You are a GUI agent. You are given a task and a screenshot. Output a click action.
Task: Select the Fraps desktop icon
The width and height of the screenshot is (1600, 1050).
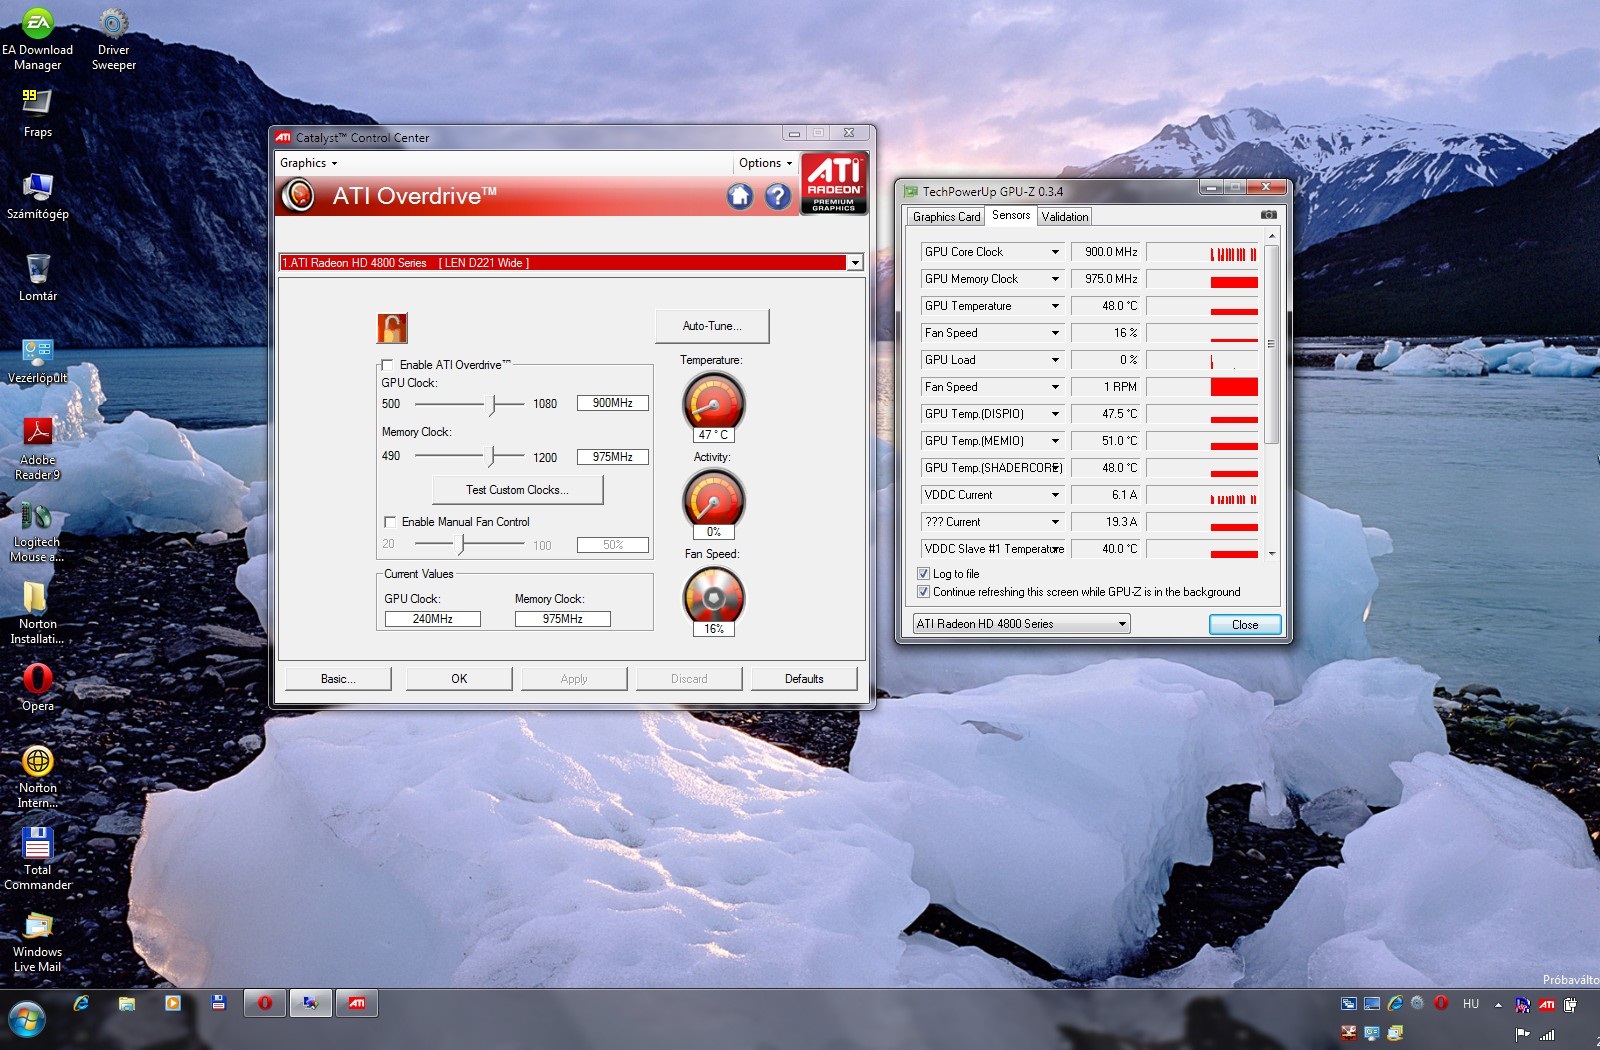pos(38,113)
